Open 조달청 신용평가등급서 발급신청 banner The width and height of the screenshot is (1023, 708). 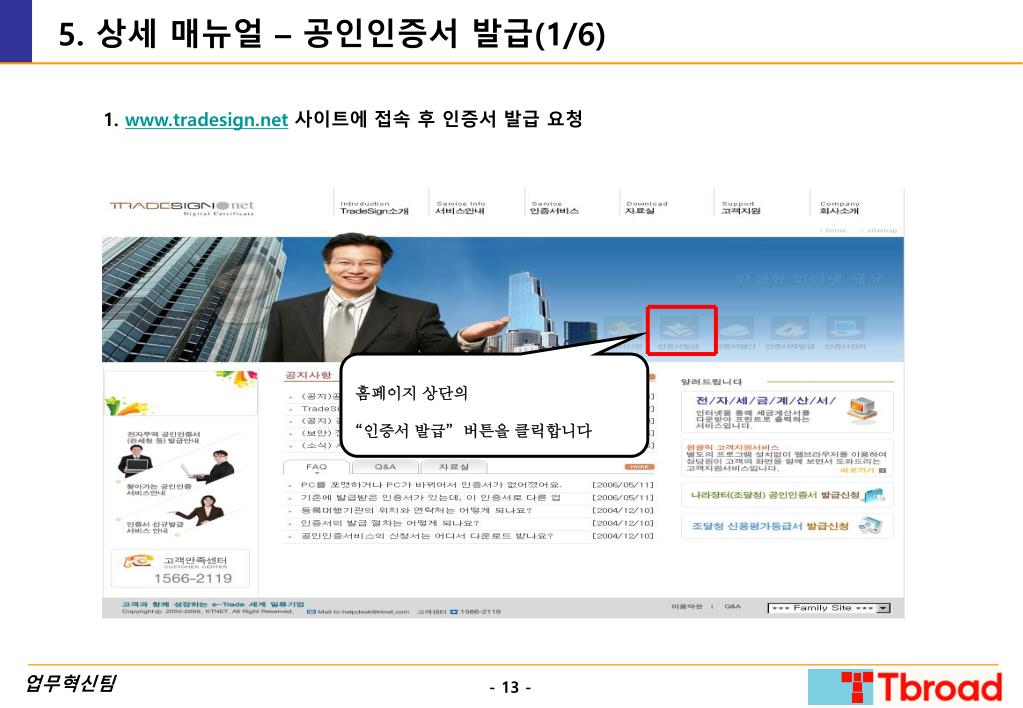pyautogui.click(x=787, y=526)
